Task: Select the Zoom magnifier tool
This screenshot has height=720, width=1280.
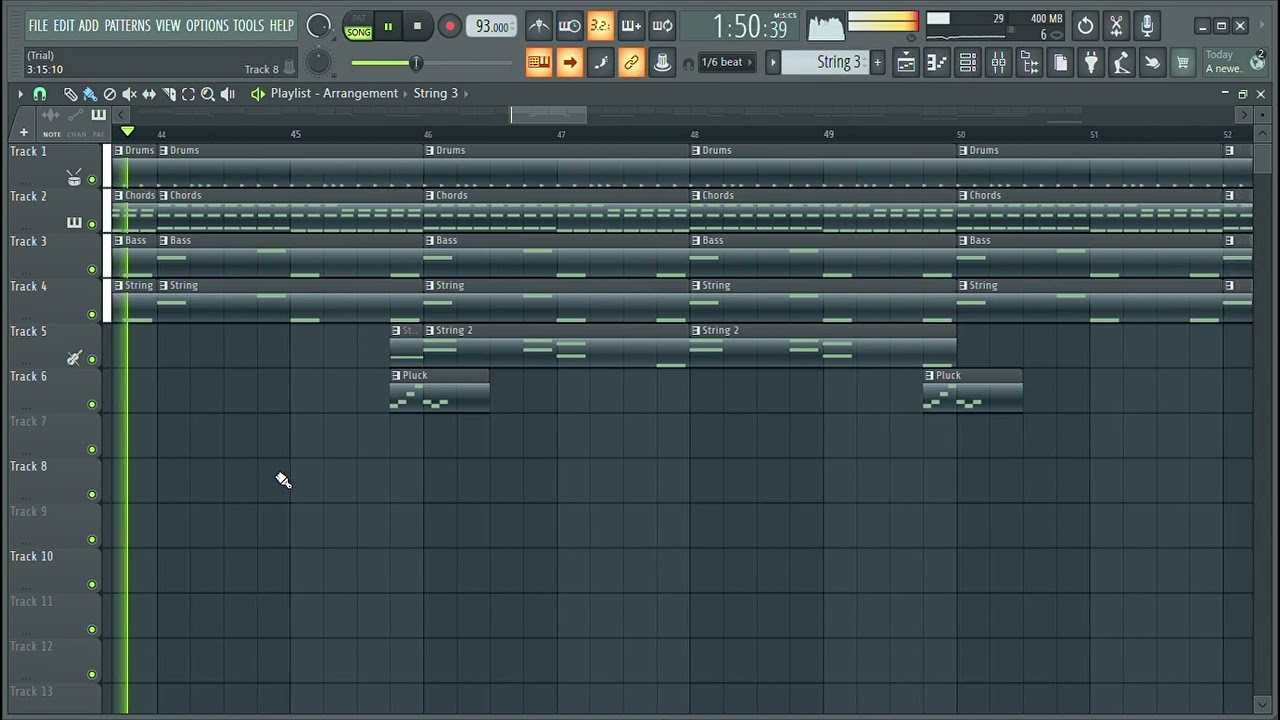Action: [208, 94]
